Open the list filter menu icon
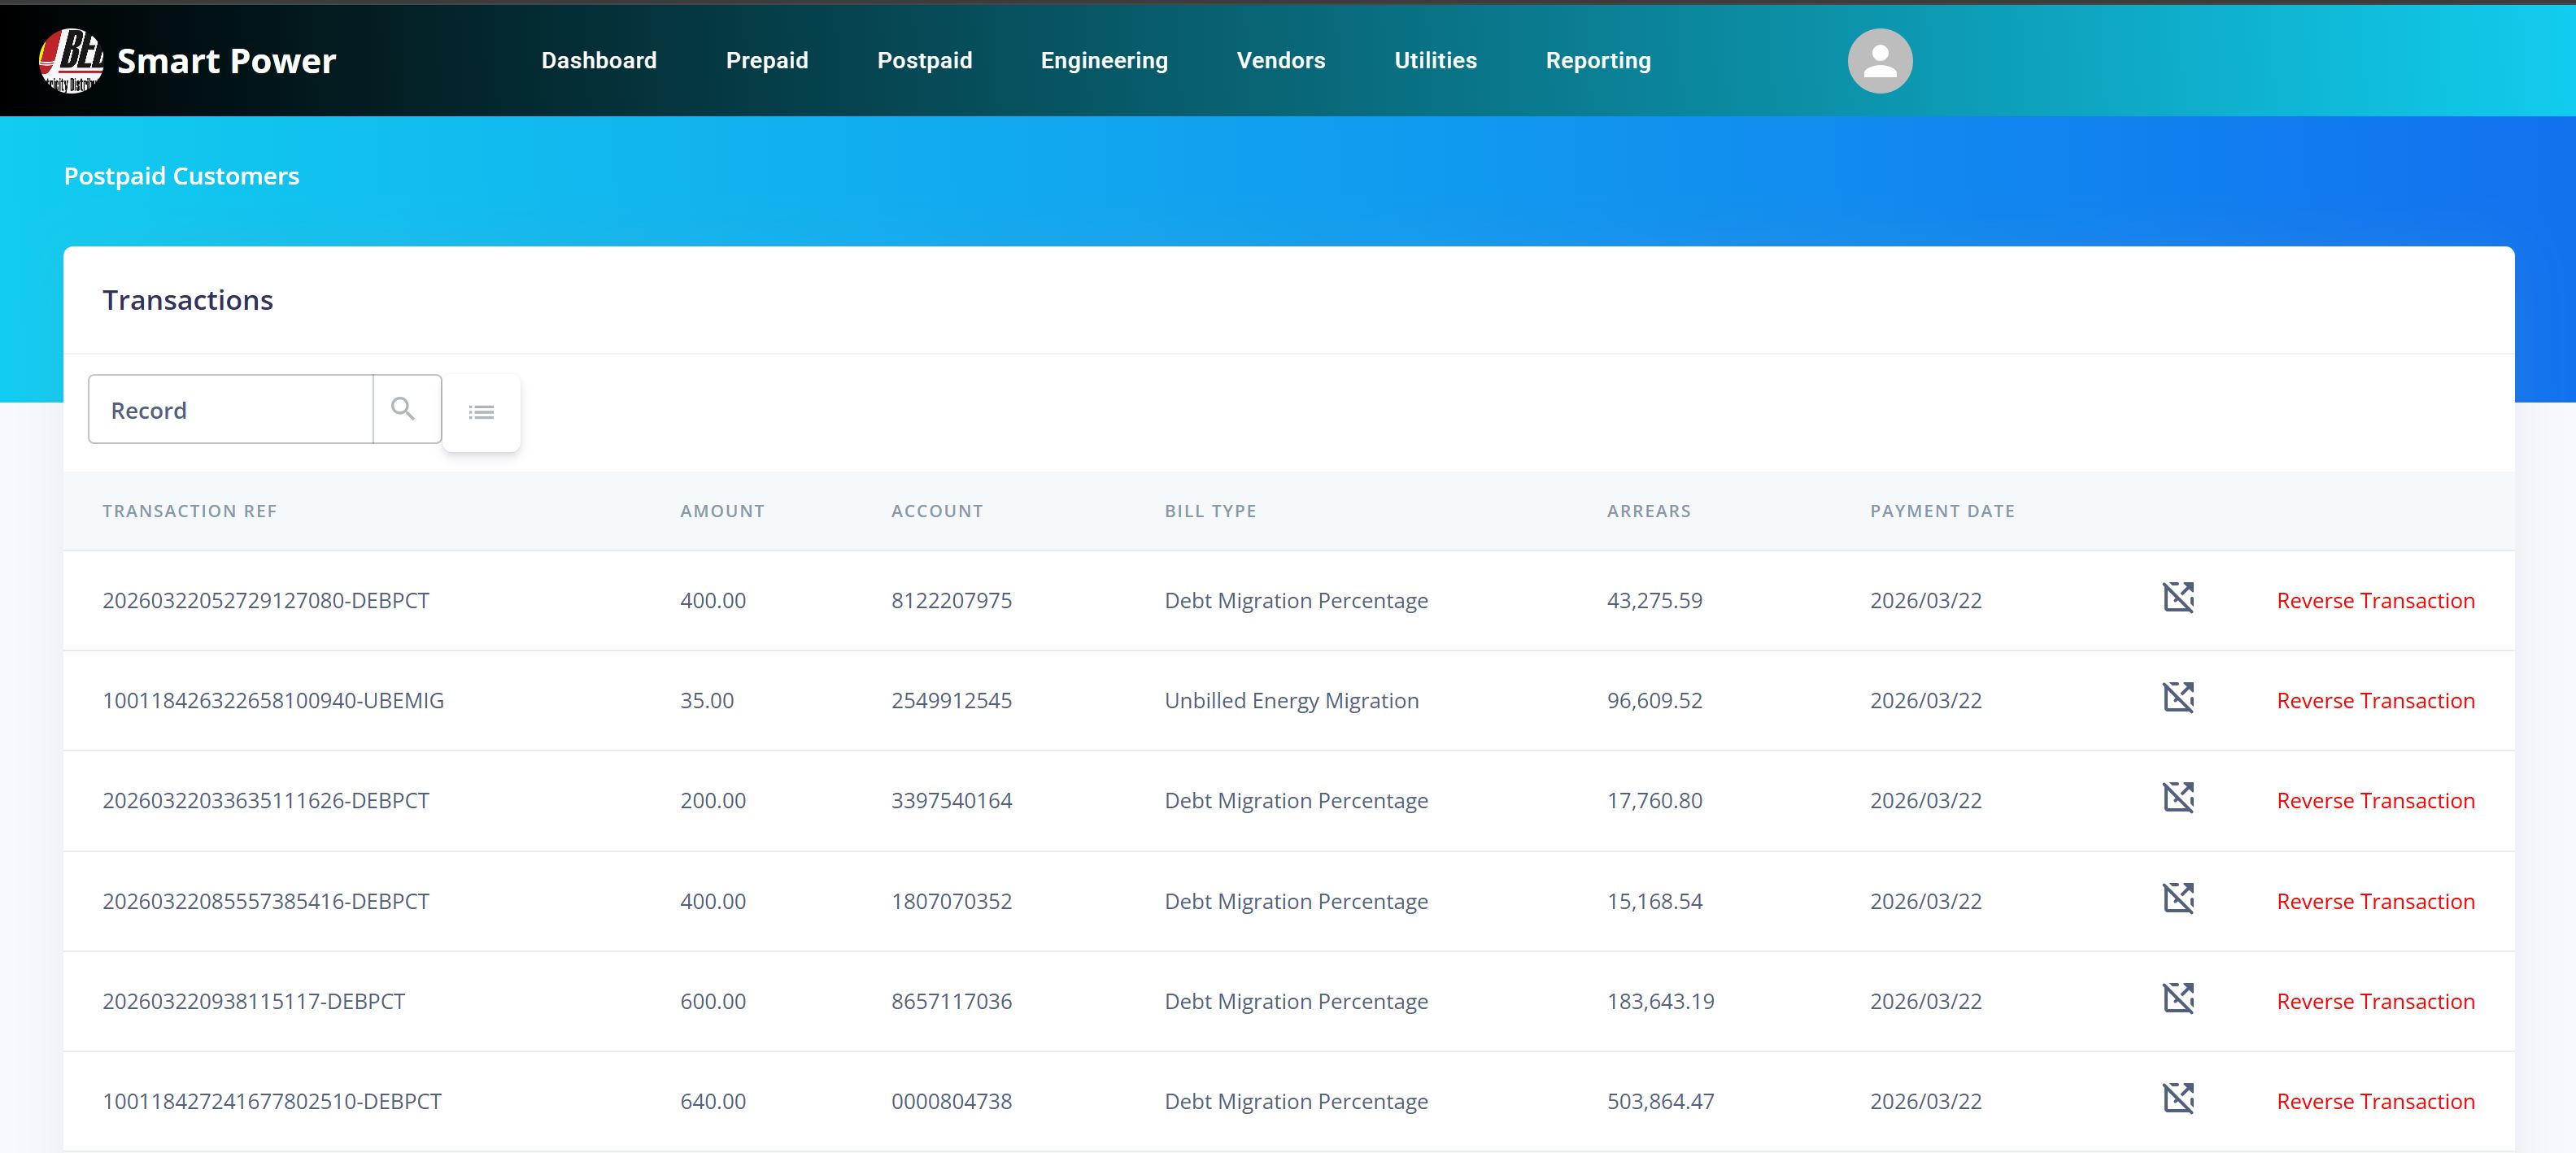2576x1153 pixels. tap(481, 412)
